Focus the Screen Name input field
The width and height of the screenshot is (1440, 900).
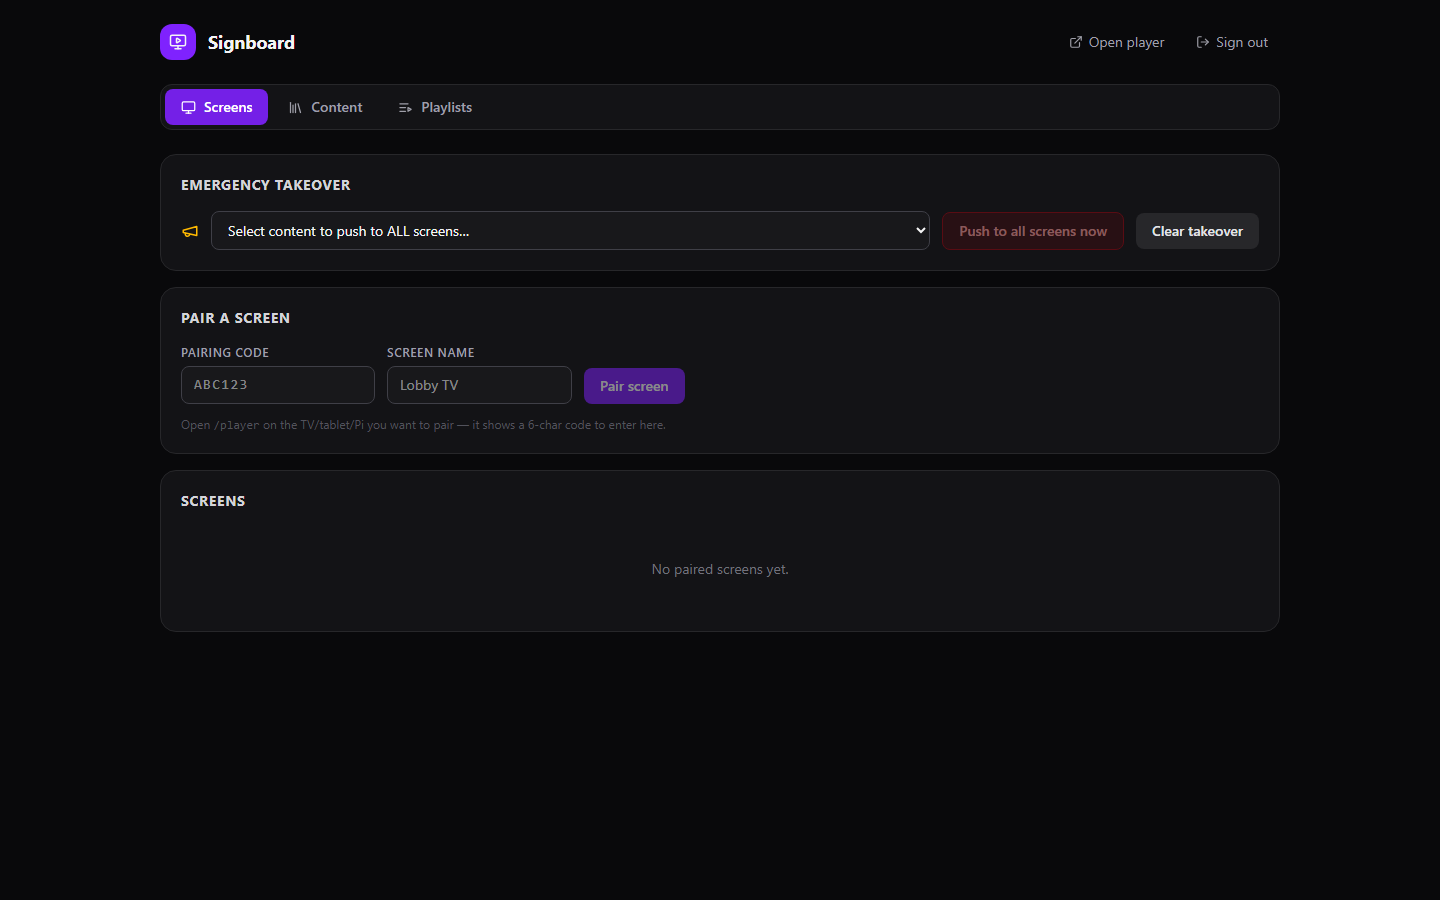479,385
